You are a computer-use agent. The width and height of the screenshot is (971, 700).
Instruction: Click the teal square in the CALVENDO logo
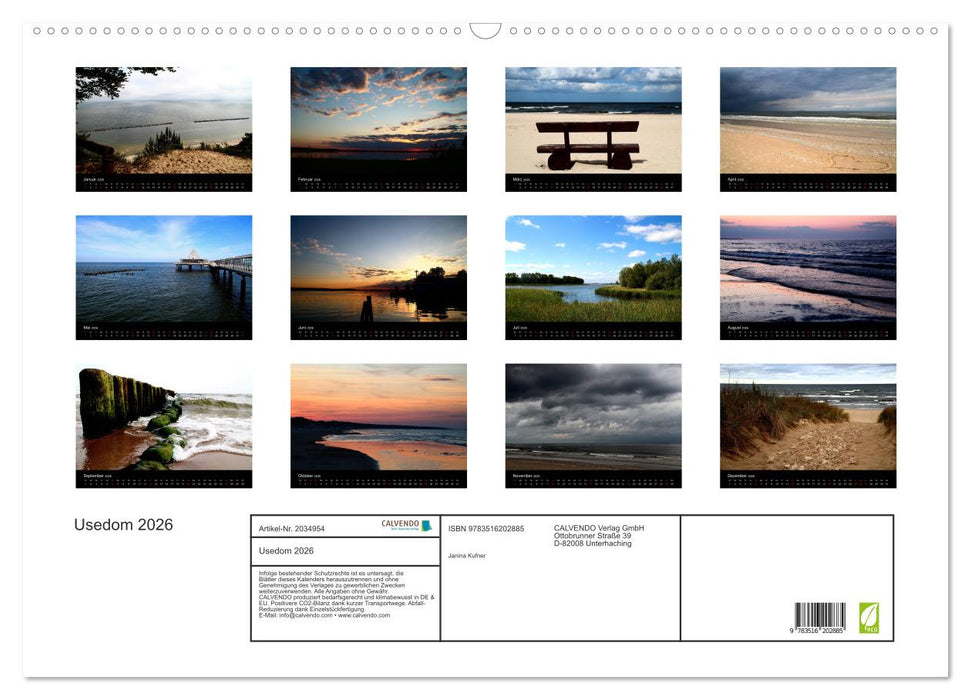(426, 526)
